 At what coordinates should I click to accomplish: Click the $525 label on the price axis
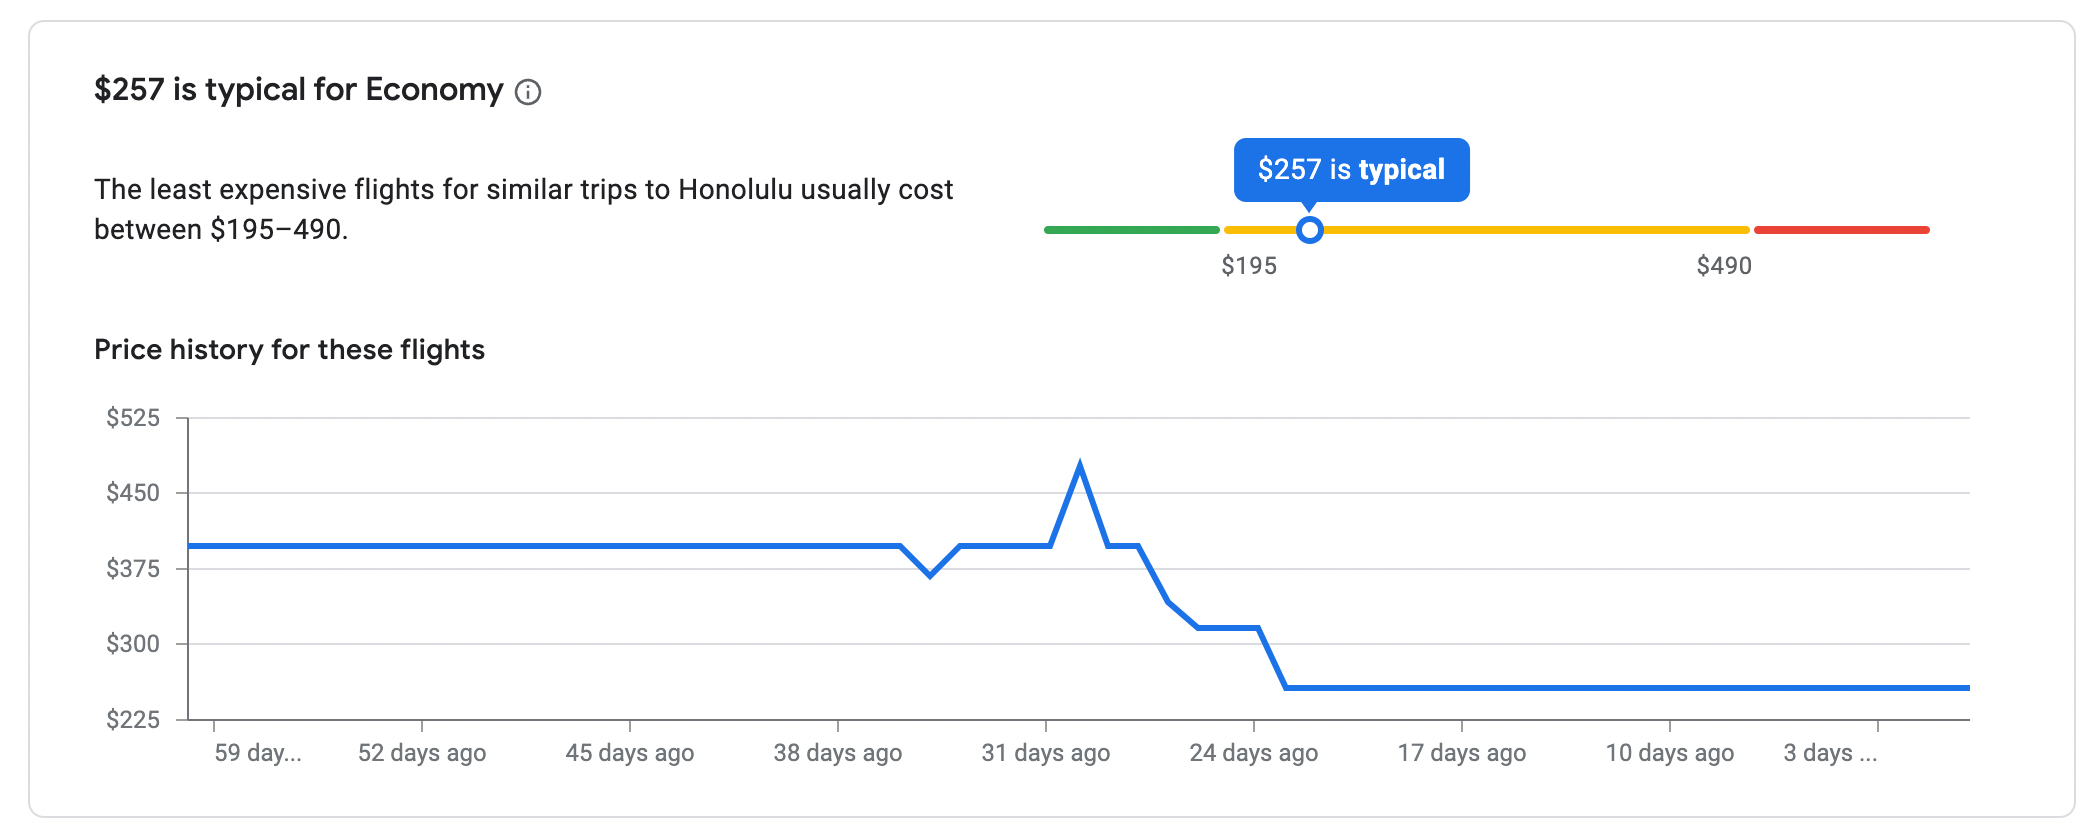tap(133, 418)
